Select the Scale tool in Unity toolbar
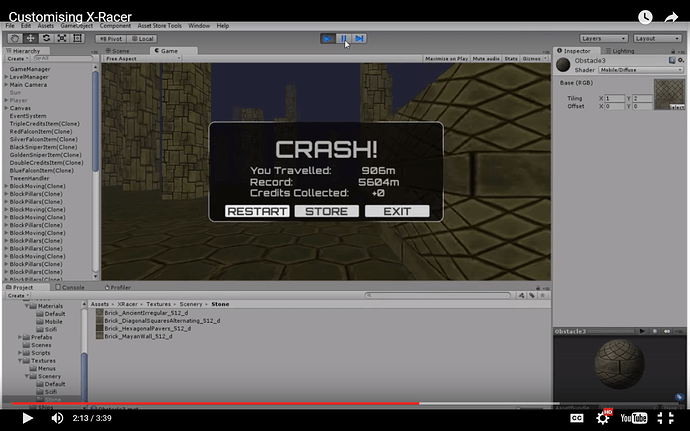690x431 pixels. (62, 38)
